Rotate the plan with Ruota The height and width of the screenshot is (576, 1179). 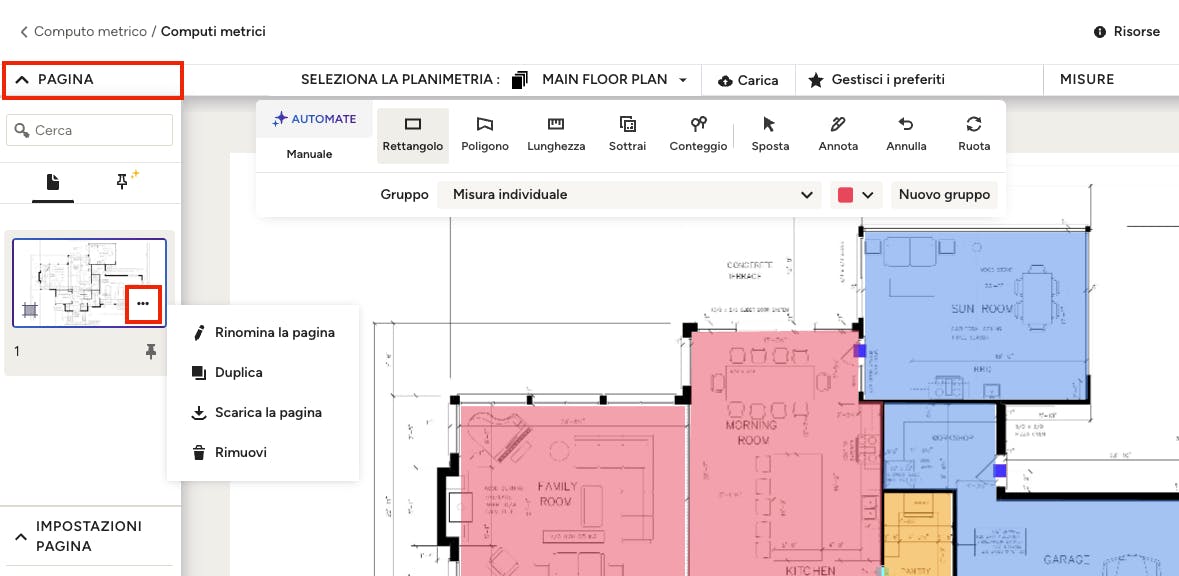click(x=973, y=134)
